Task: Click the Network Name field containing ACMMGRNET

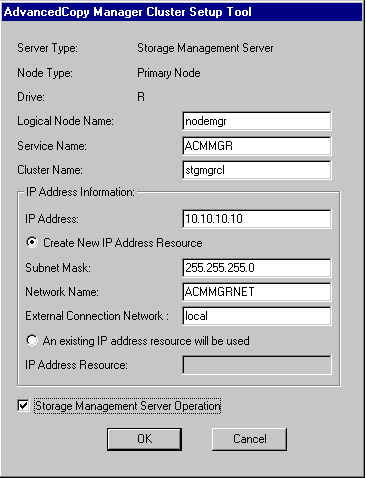Action: [x=257, y=292]
